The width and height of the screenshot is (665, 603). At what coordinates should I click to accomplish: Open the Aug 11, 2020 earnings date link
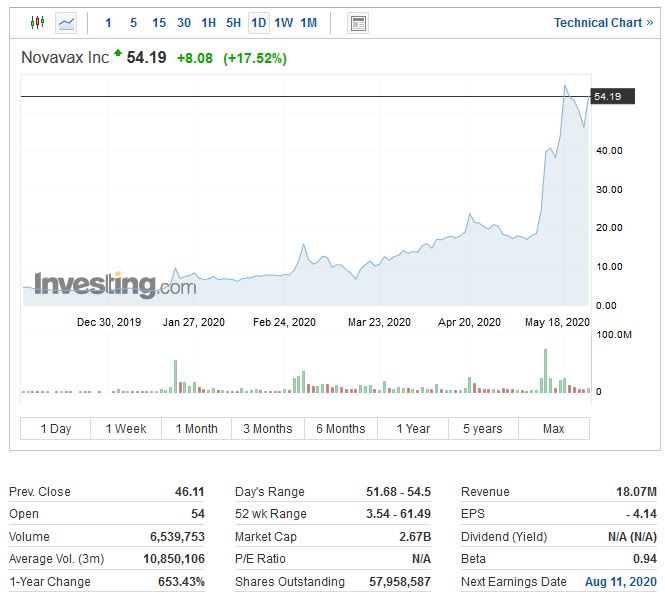[620, 581]
